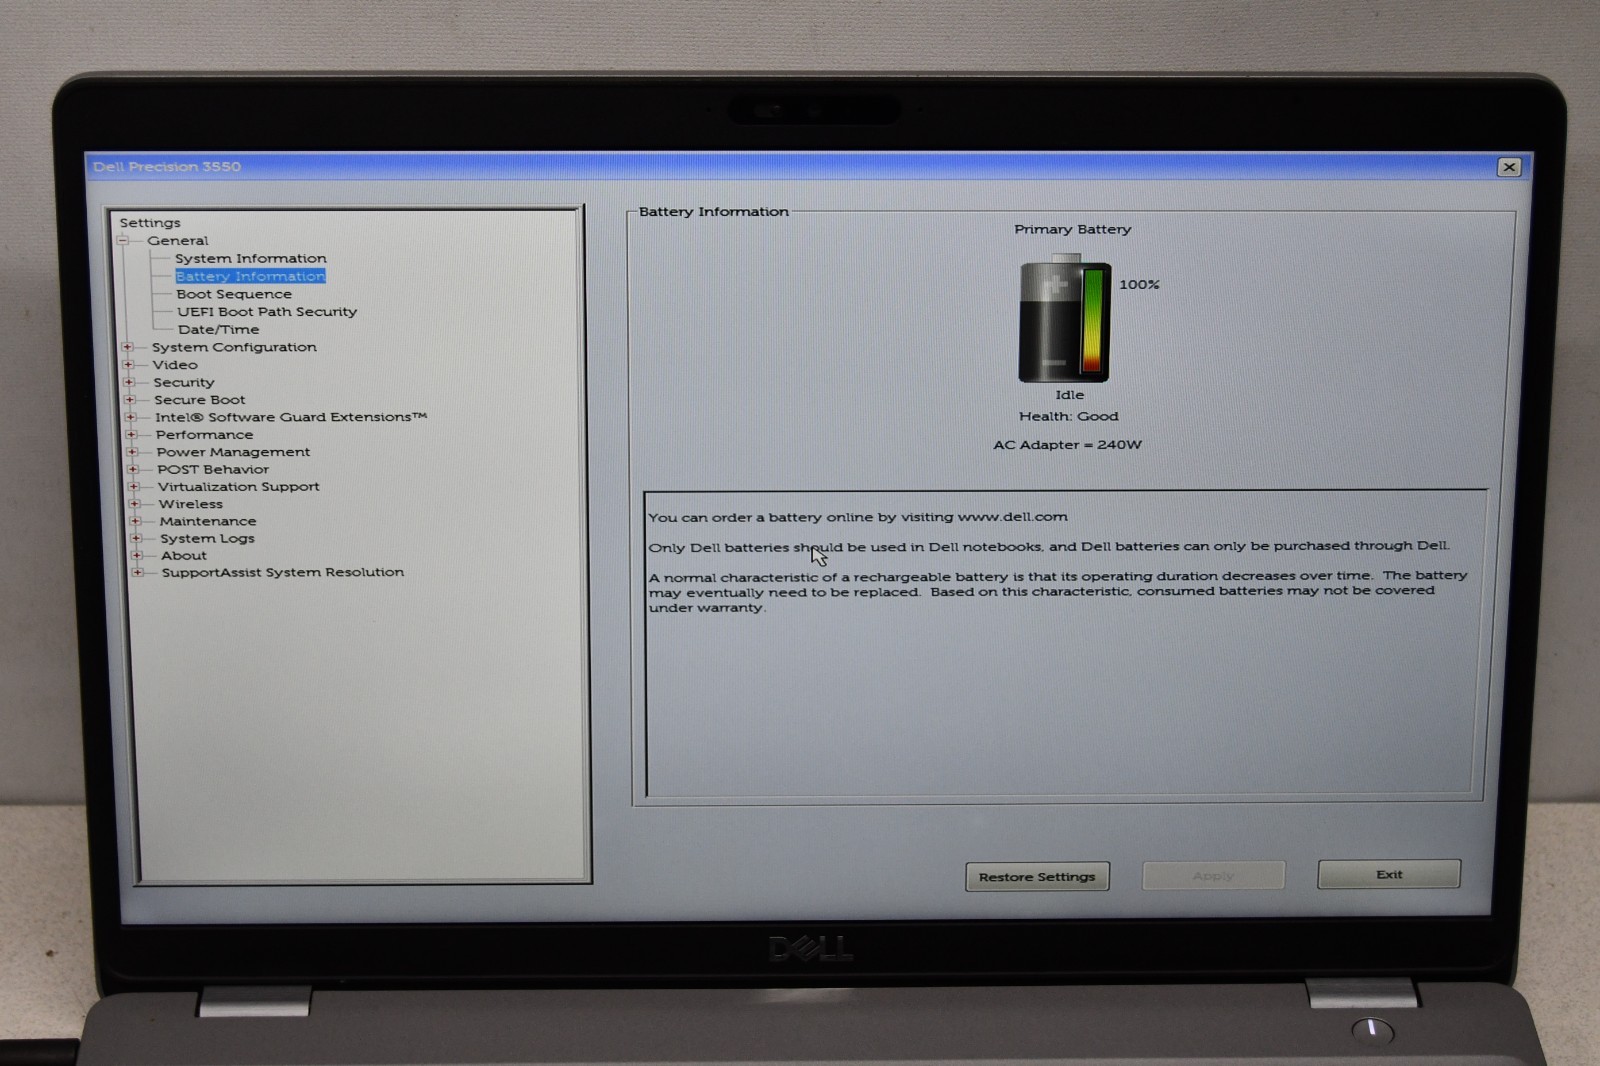
Task: Click the Apply button
Action: [1213, 875]
